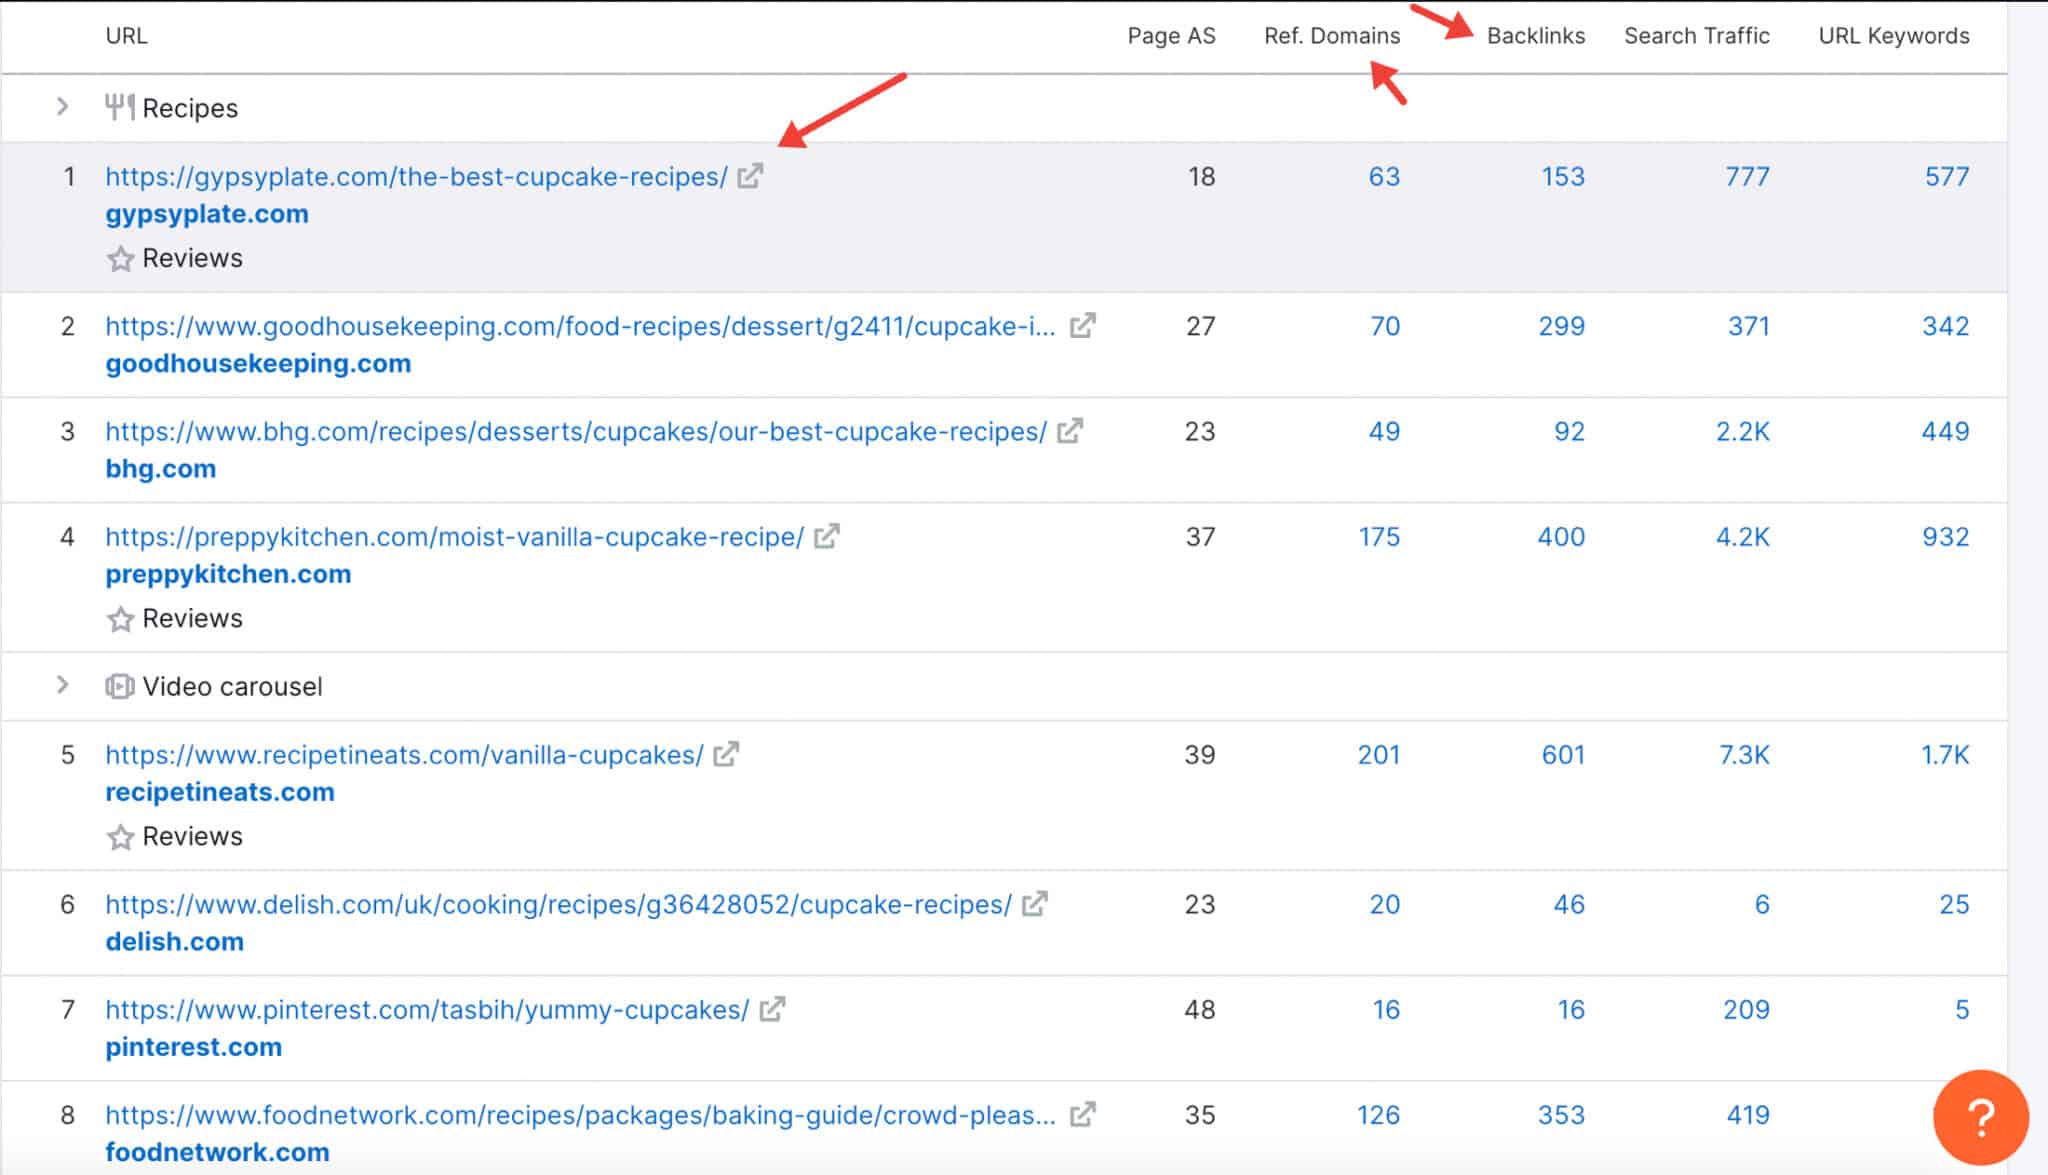The height and width of the screenshot is (1175, 2048).
Task: Open the recipetineats vanilla-cupcakes URL link
Action: tap(404, 755)
